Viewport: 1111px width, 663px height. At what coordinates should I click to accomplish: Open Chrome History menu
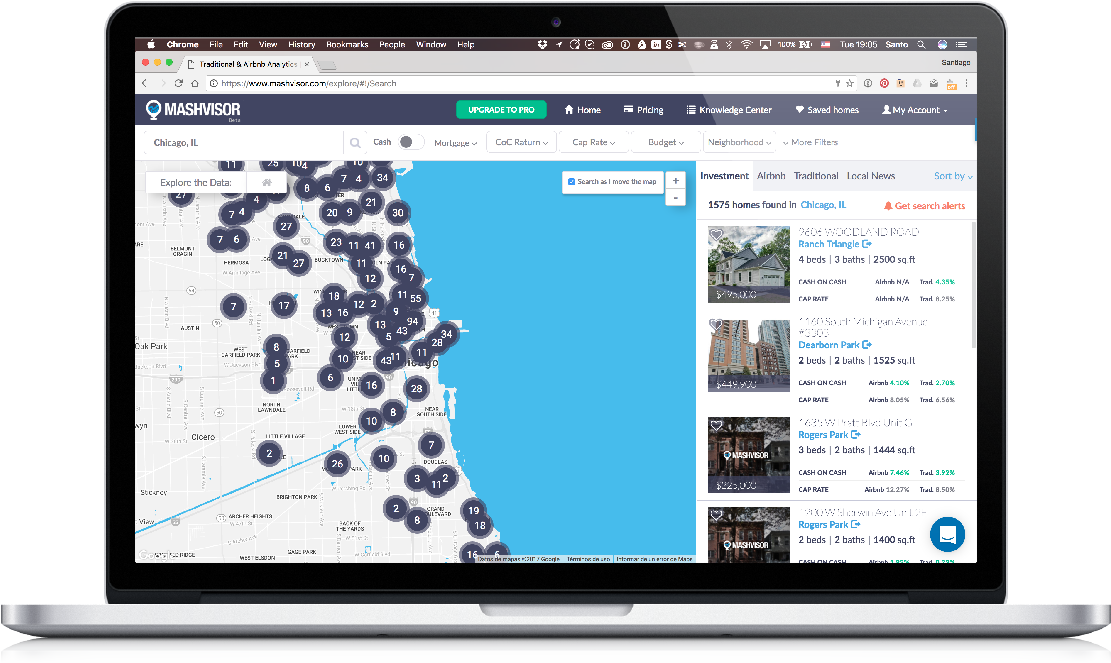pyautogui.click(x=302, y=44)
